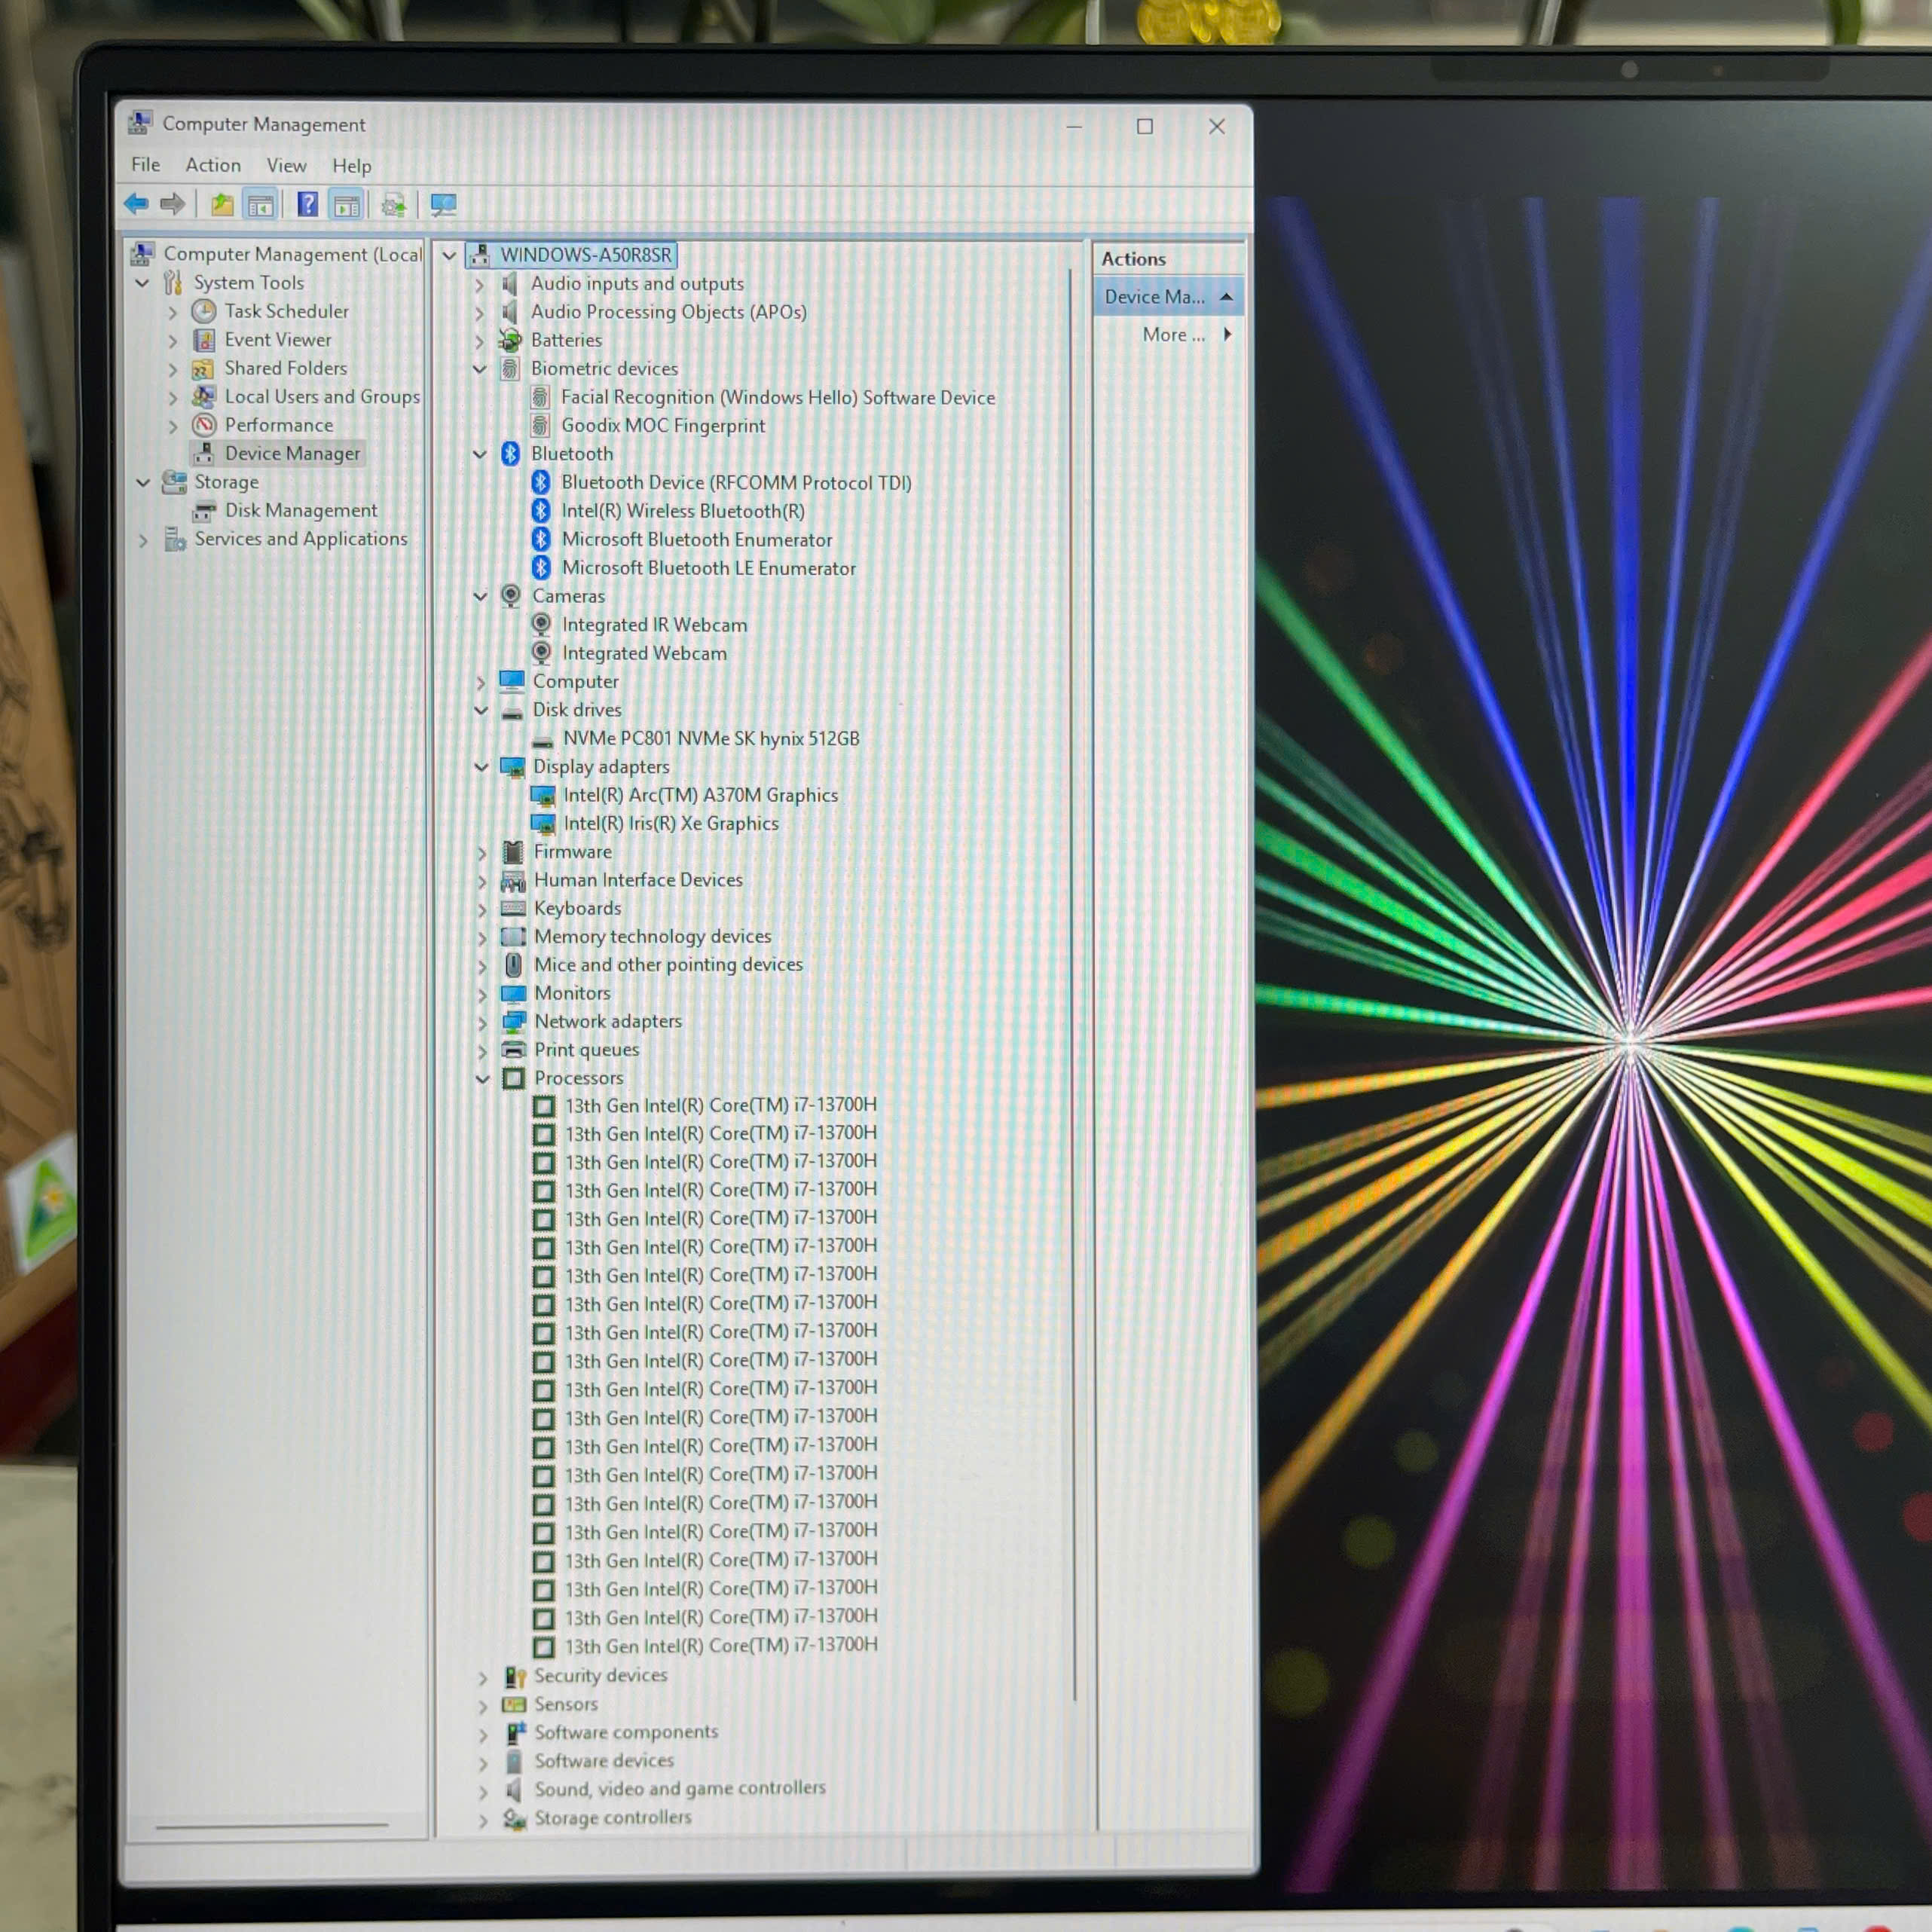Screen dimensions: 1932x1932
Task: Click the Network adapters category icon
Action: (513, 1021)
